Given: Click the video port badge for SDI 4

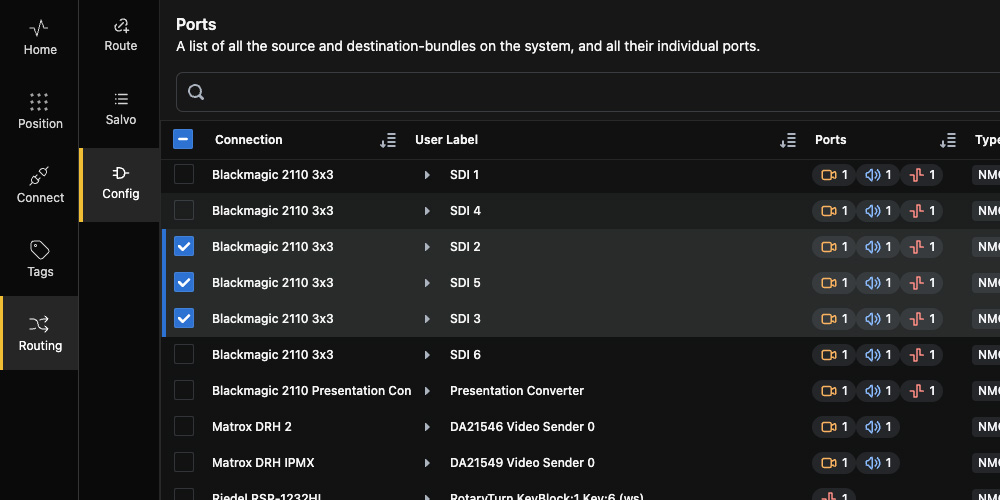Looking at the screenshot, I should point(834,210).
